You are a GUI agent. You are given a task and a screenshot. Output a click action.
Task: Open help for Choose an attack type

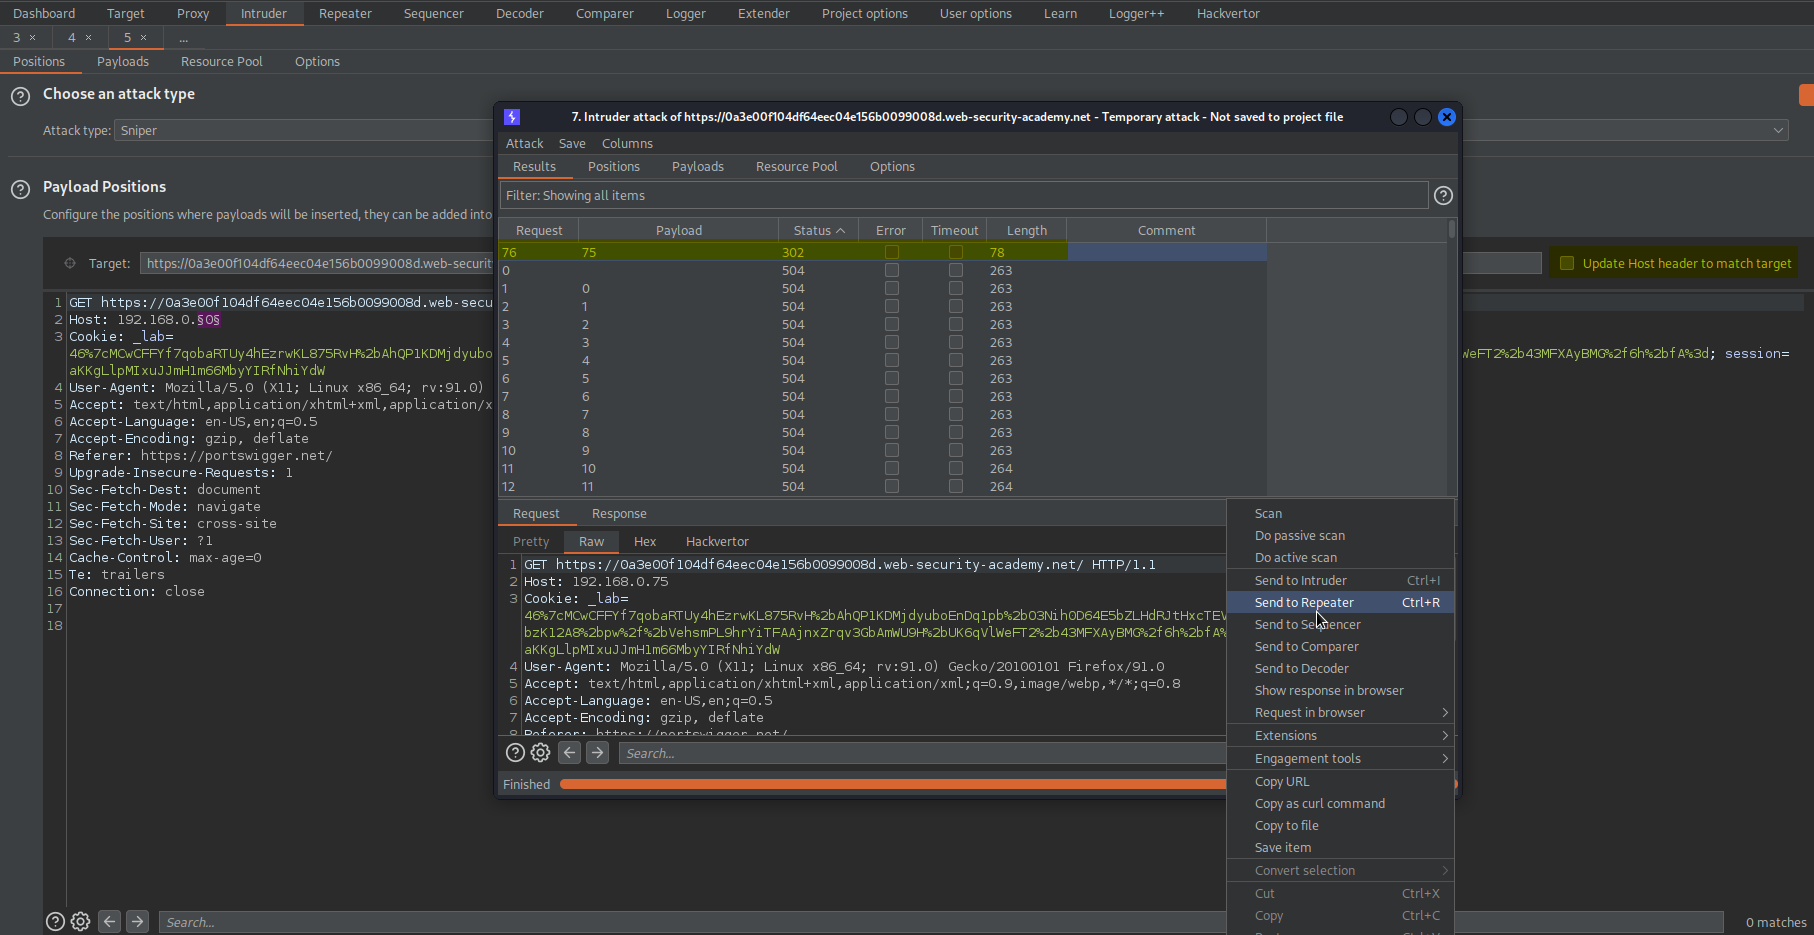click(x=20, y=97)
